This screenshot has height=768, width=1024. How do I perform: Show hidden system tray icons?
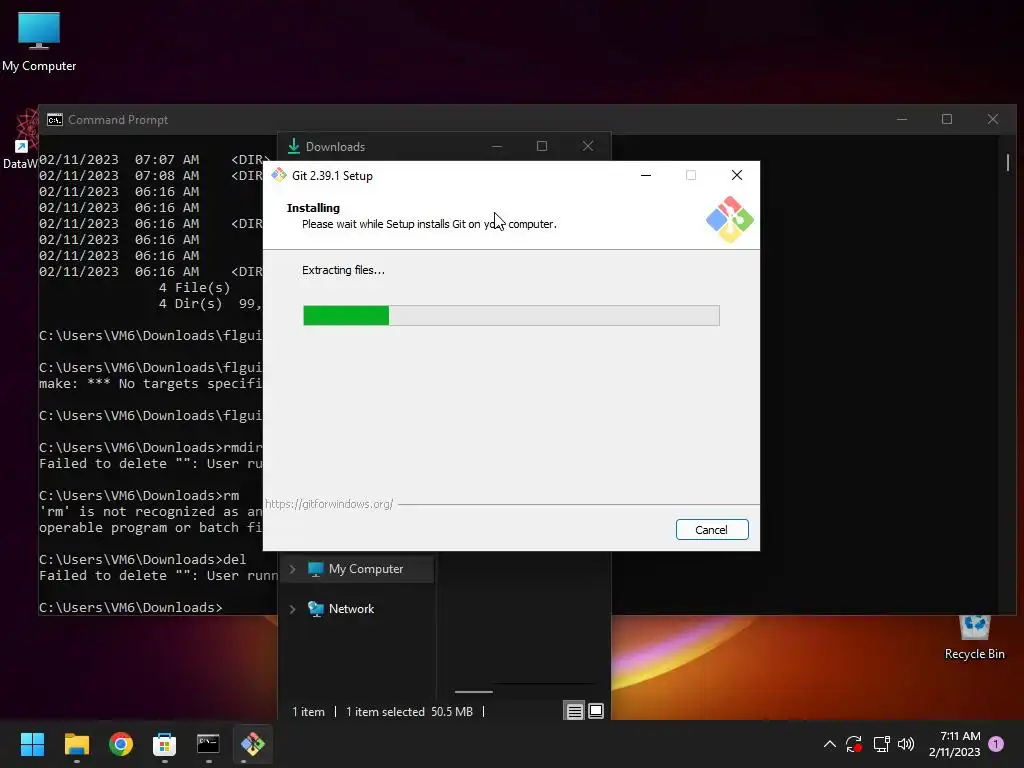tap(829, 744)
